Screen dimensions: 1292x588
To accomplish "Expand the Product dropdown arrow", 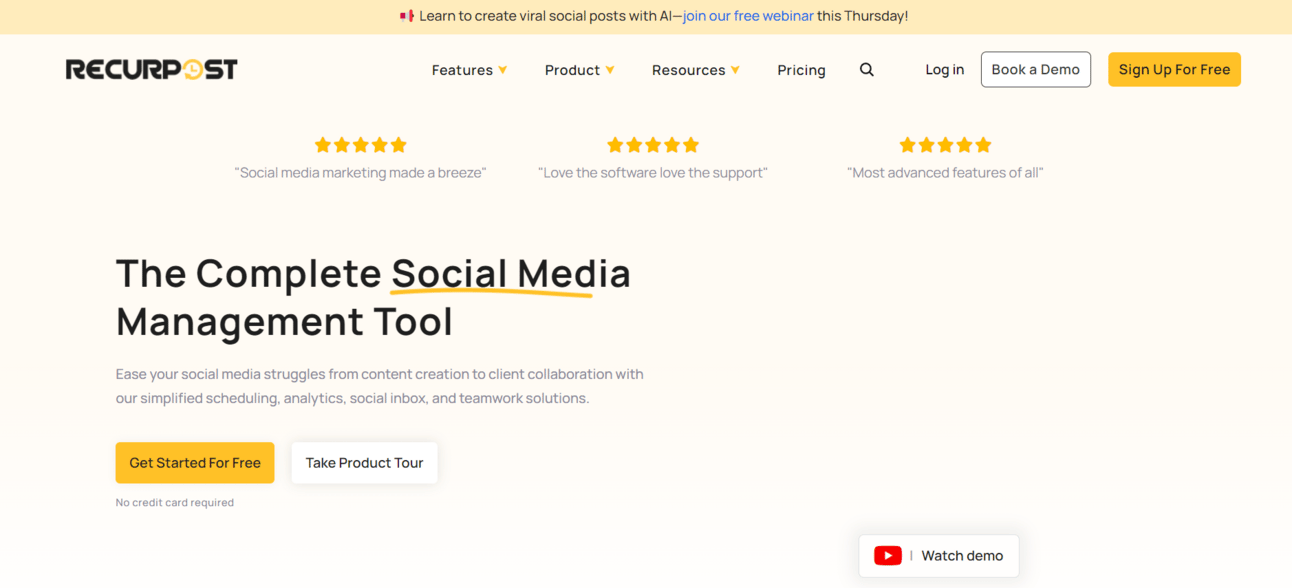I will coord(610,70).
